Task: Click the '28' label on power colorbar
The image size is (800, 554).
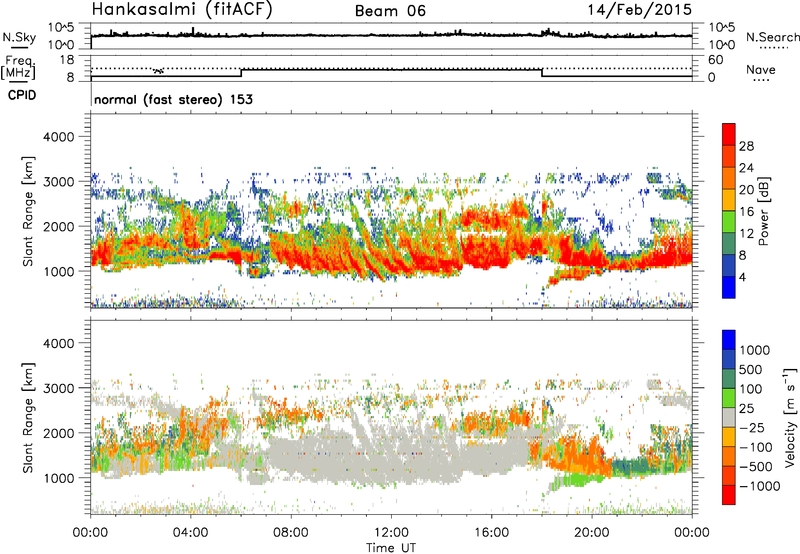Action: click(746, 146)
